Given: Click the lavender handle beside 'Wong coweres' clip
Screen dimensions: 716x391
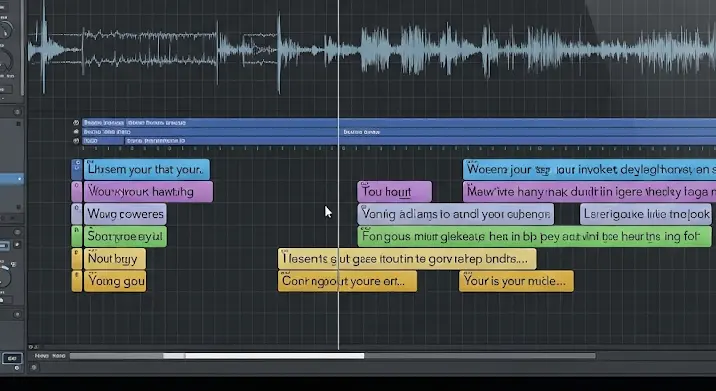Looking at the screenshot, I should [77, 214].
